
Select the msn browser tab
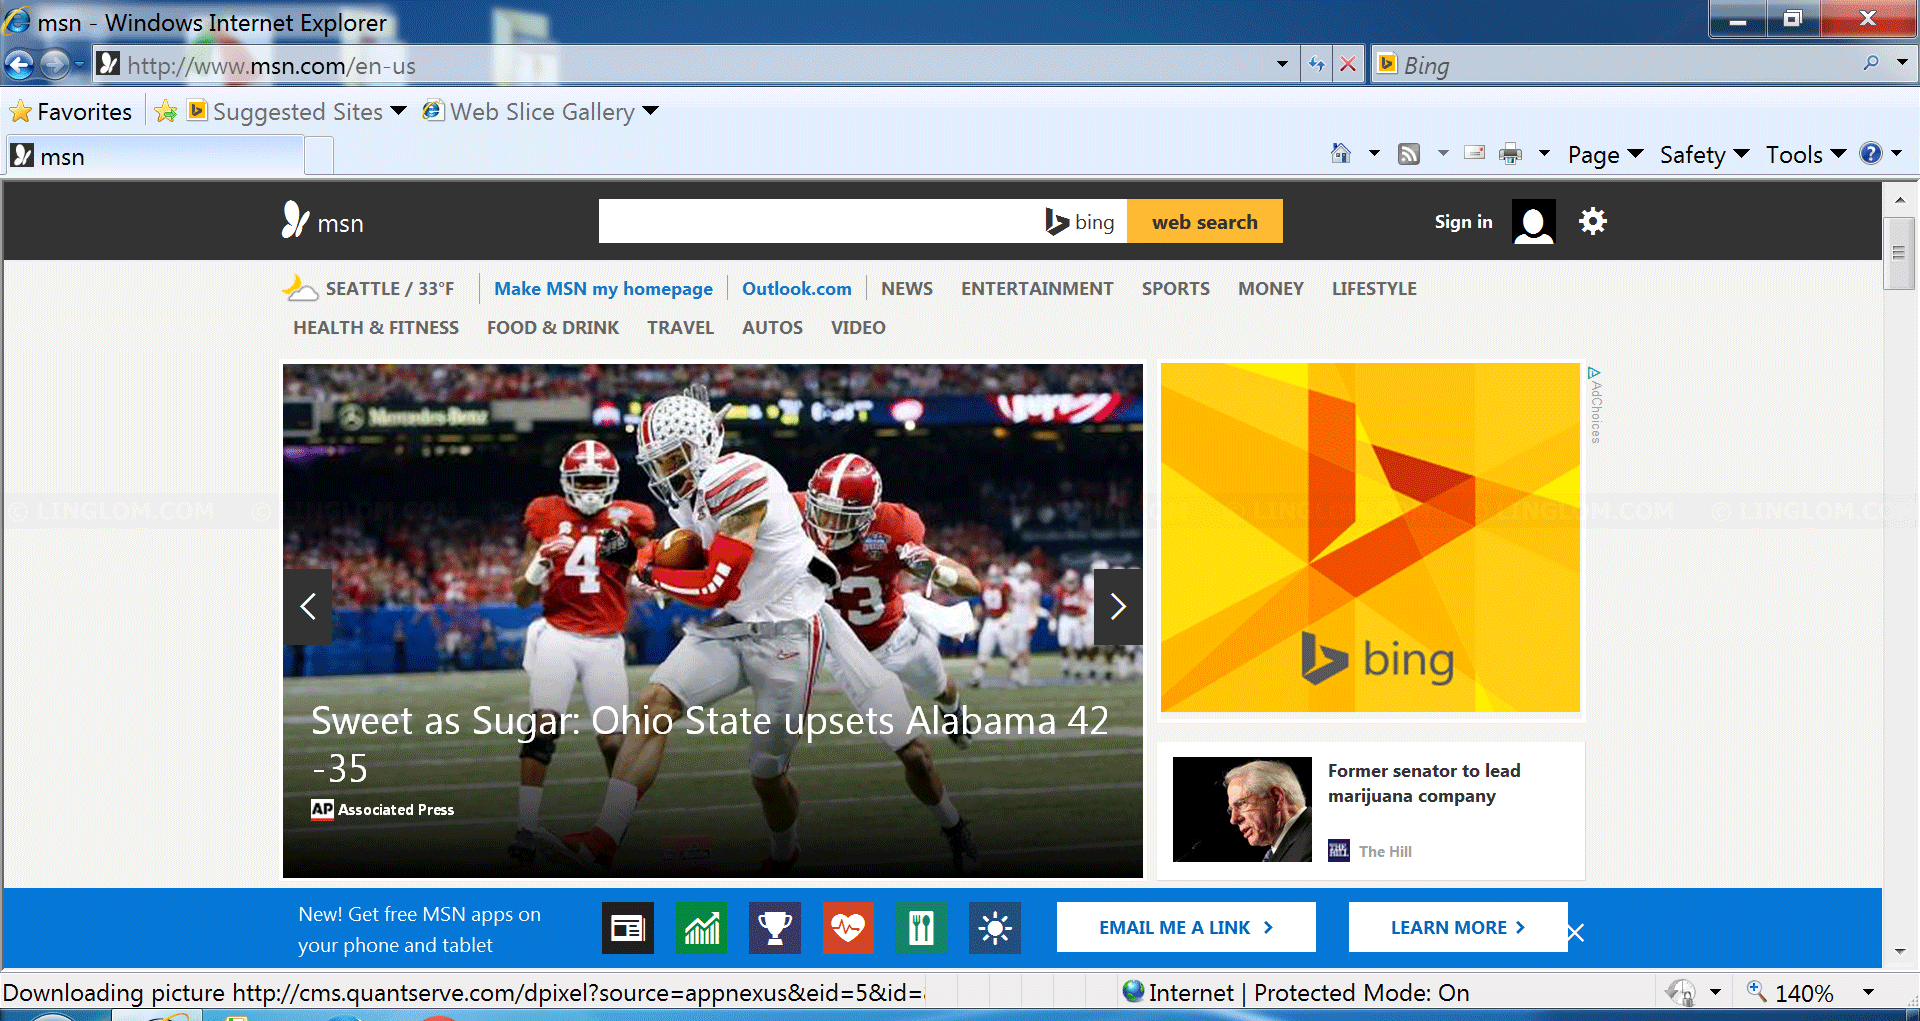(x=154, y=157)
